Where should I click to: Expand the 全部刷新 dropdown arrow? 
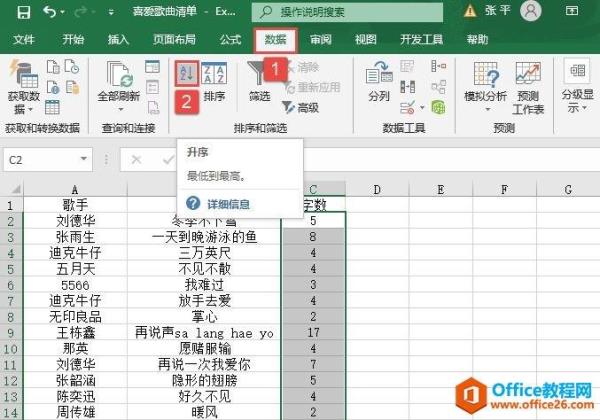121,109
